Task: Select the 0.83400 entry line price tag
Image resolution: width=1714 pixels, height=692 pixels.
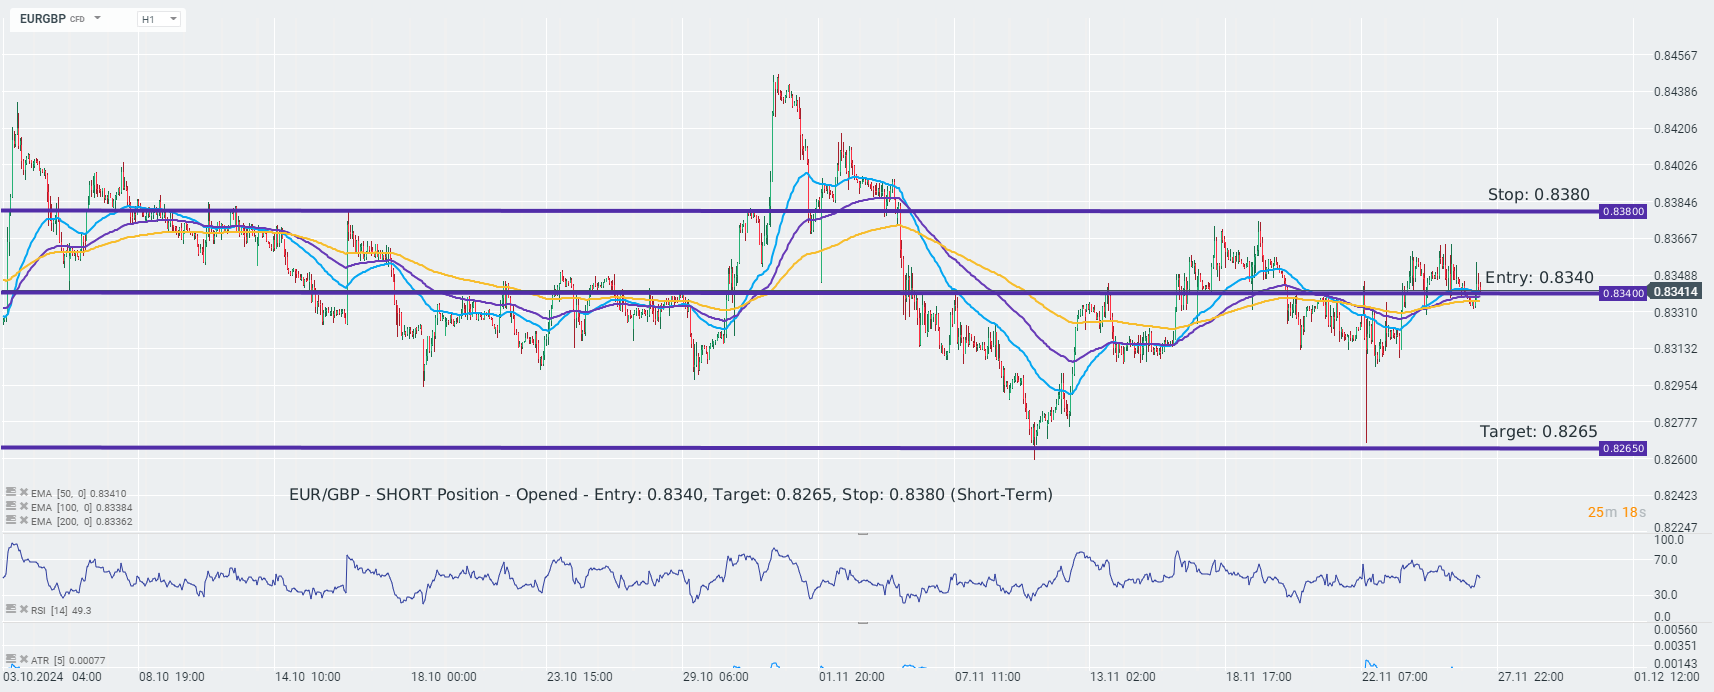Action: pos(1623,293)
